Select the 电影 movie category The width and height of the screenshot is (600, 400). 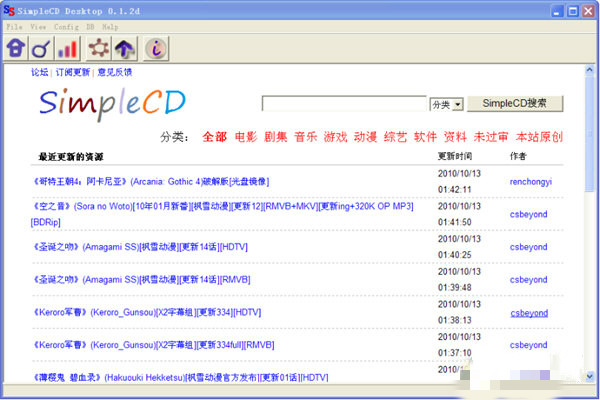click(245, 137)
